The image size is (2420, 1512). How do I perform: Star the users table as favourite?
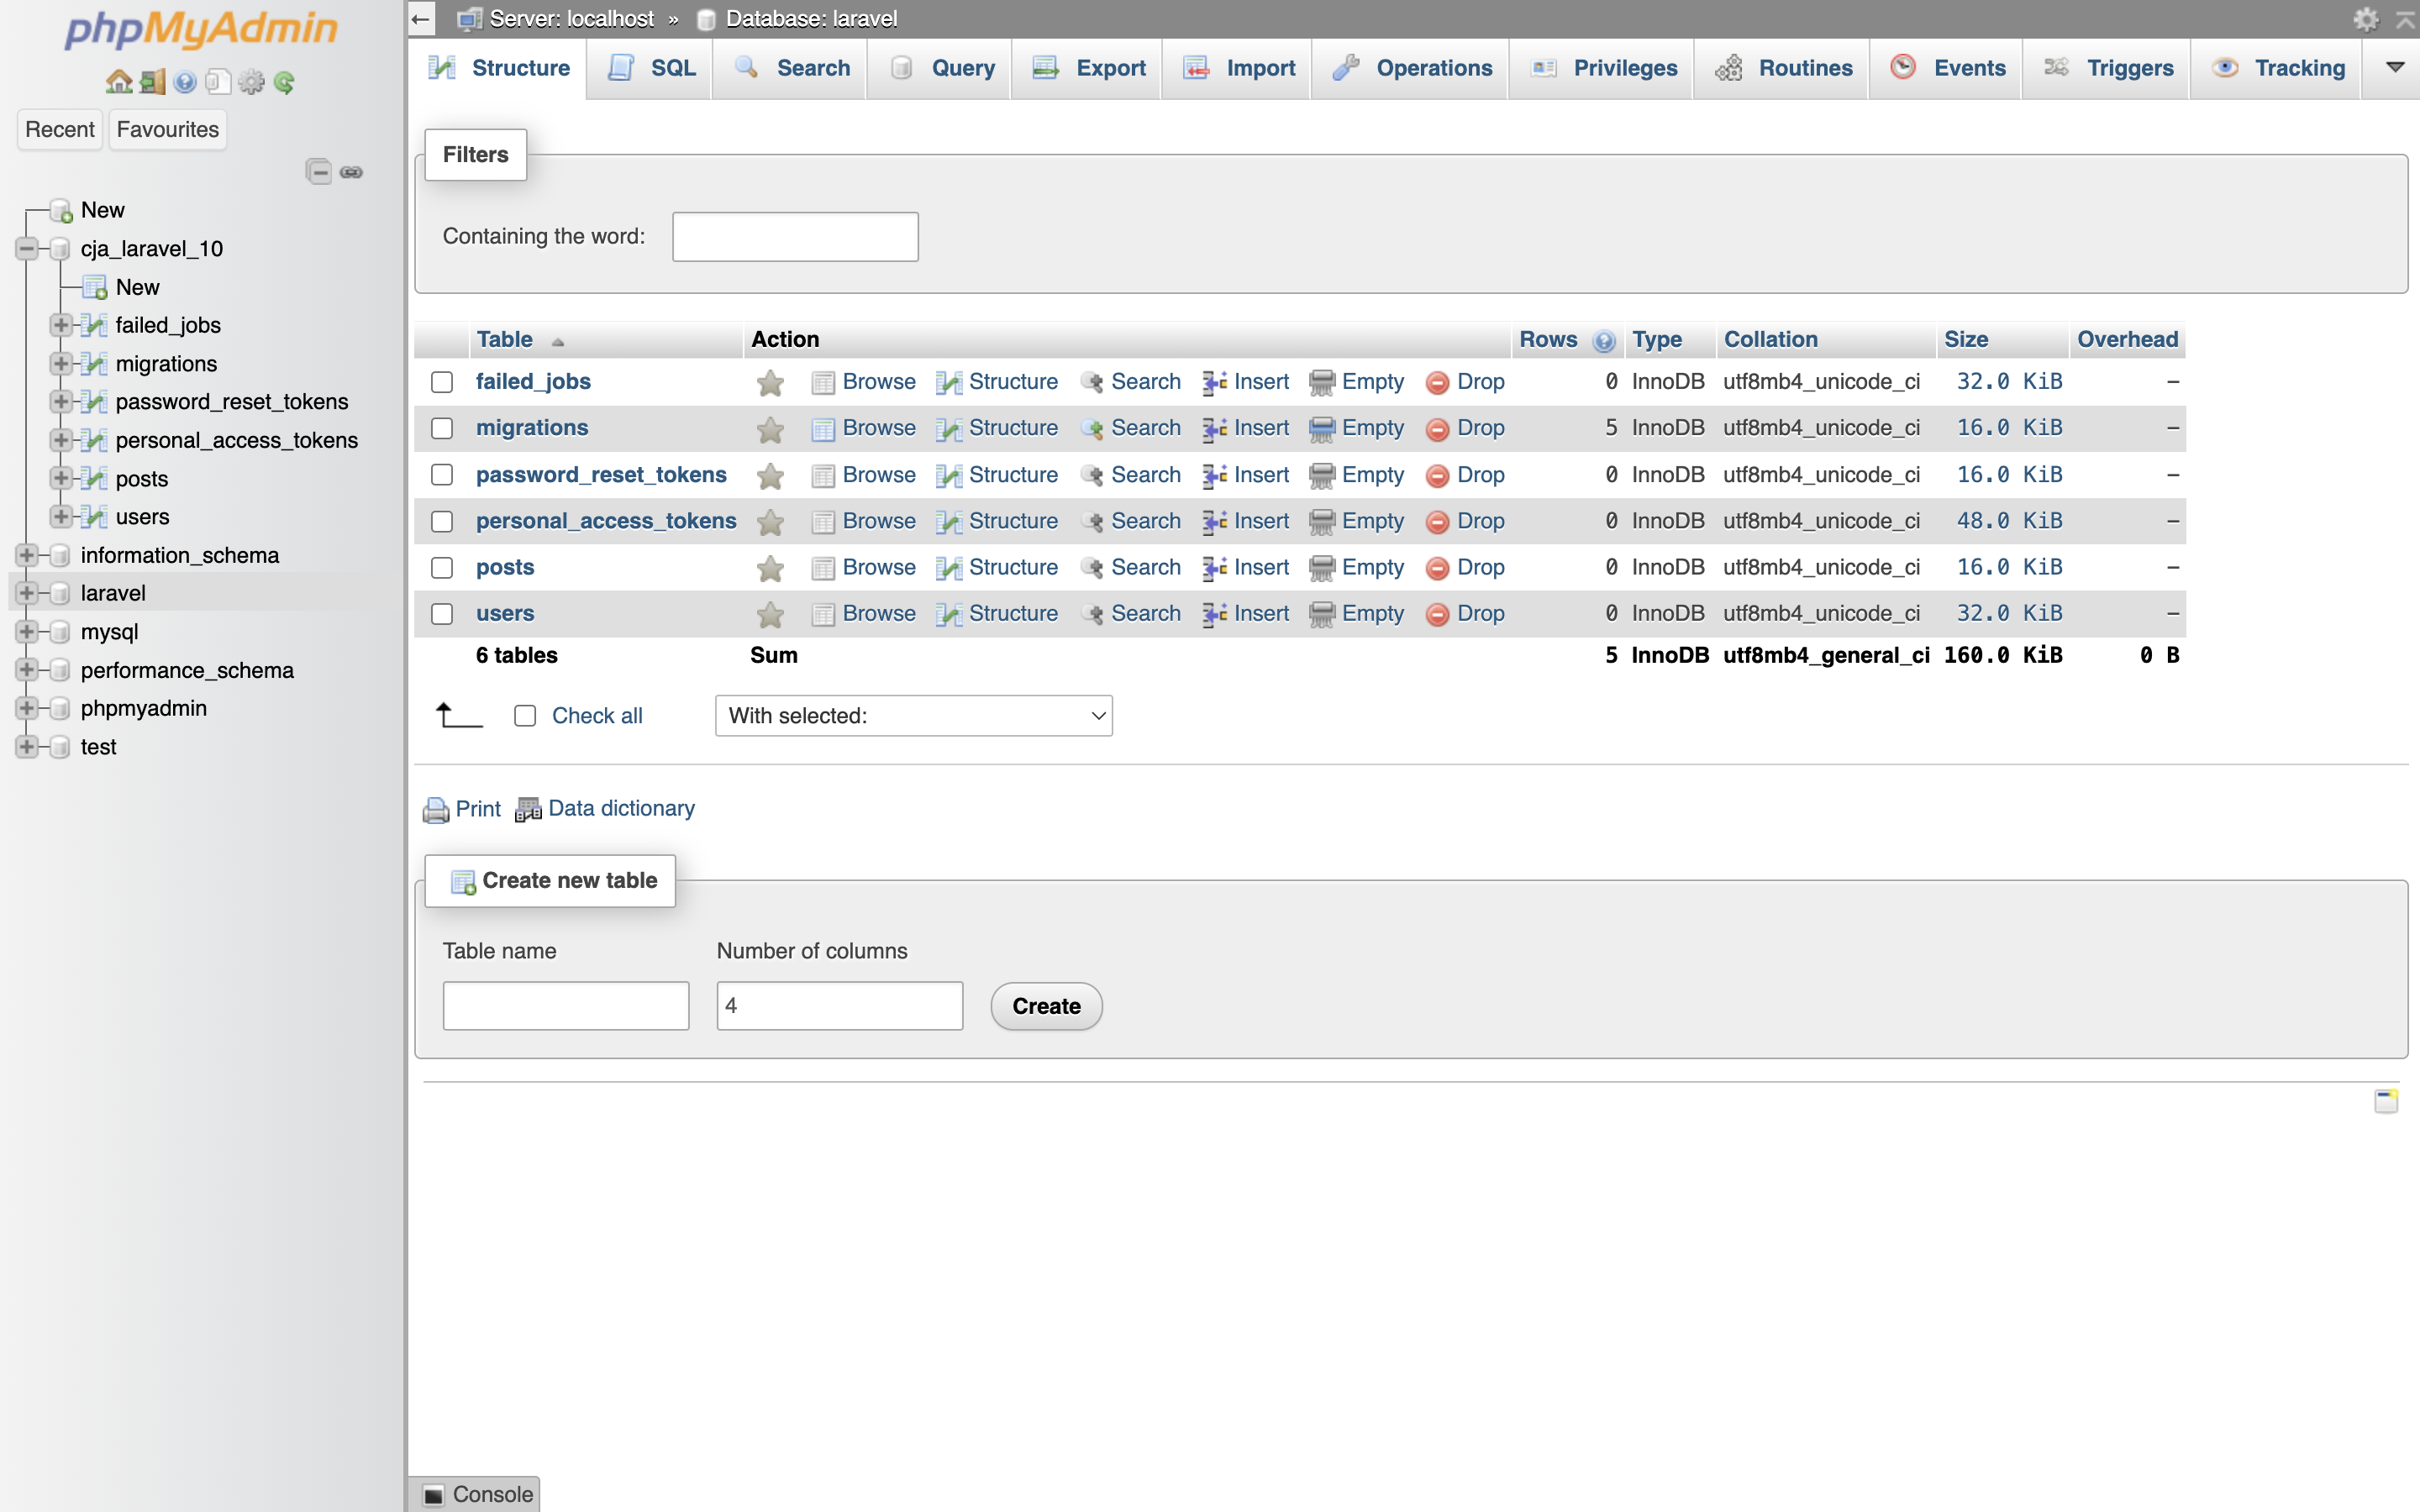pyautogui.click(x=770, y=614)
